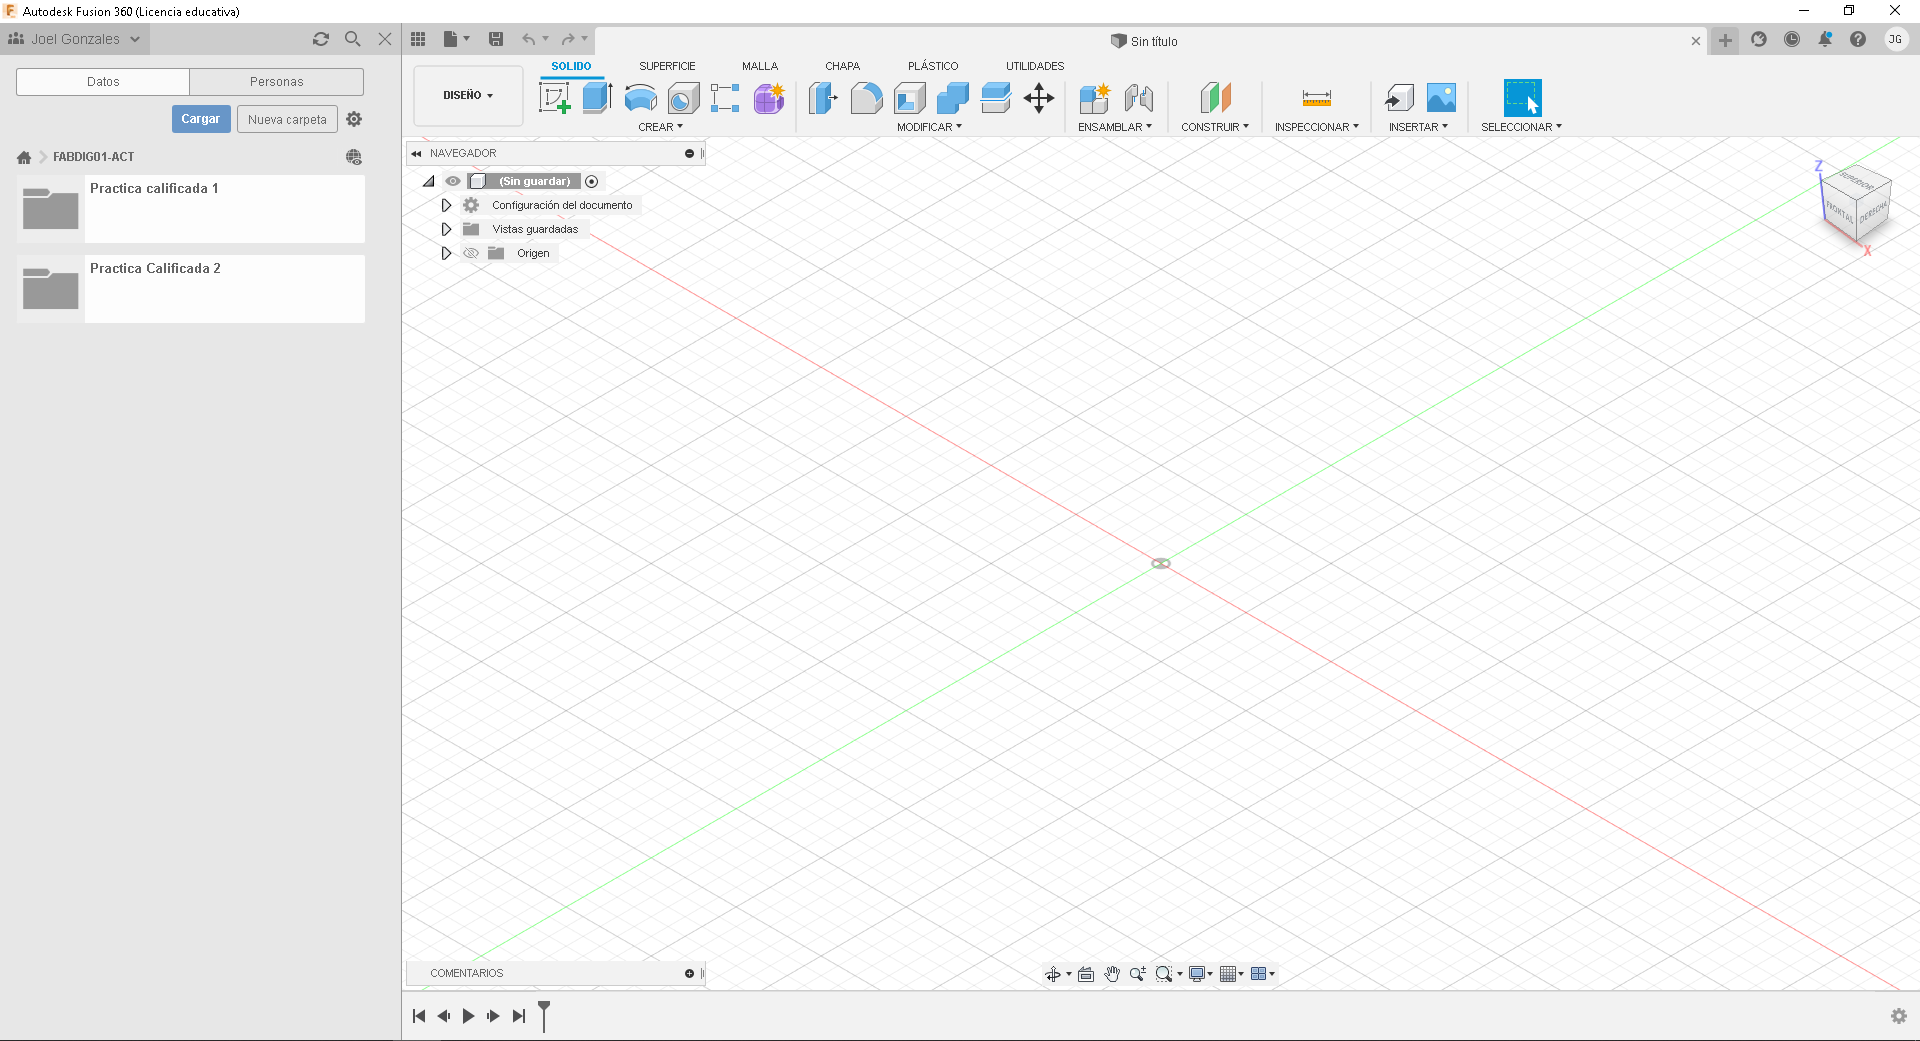Open the Practica calificada 1 folder
Screen dimensions: 1920x1041
point(191,209)
